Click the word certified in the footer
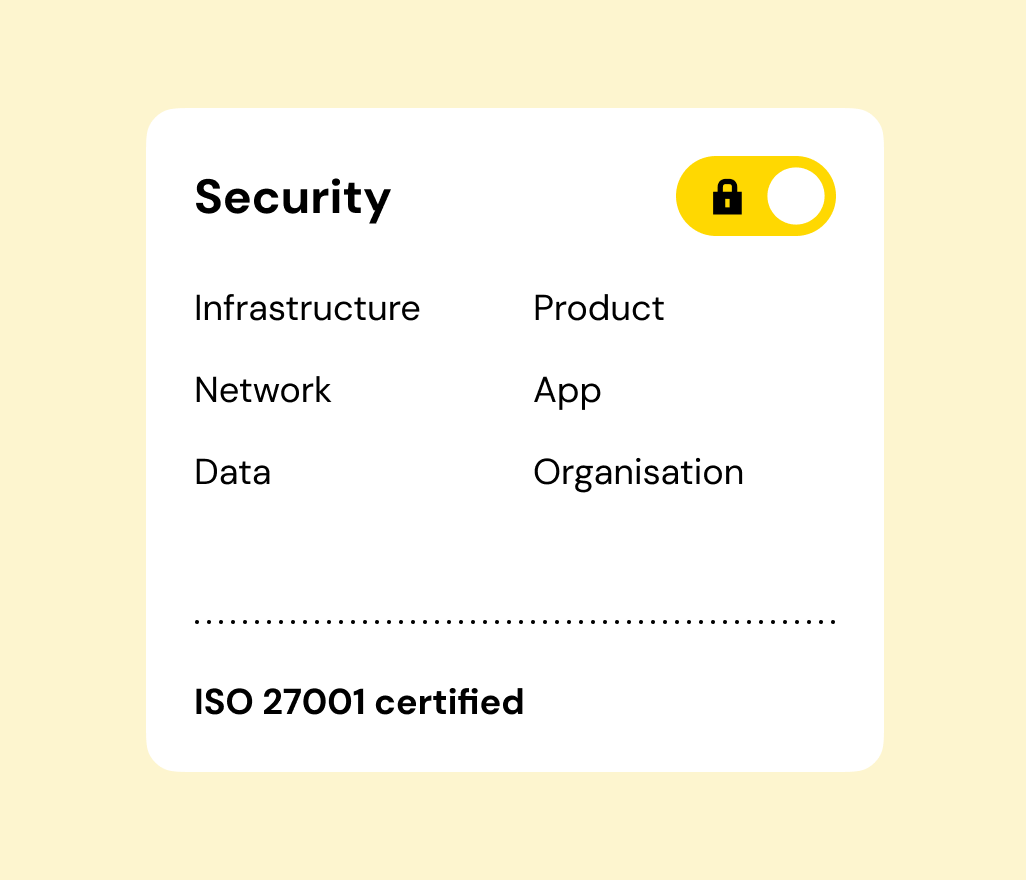Image resolution: width=1026 pixels, height=880 pixels. (449, 702)
